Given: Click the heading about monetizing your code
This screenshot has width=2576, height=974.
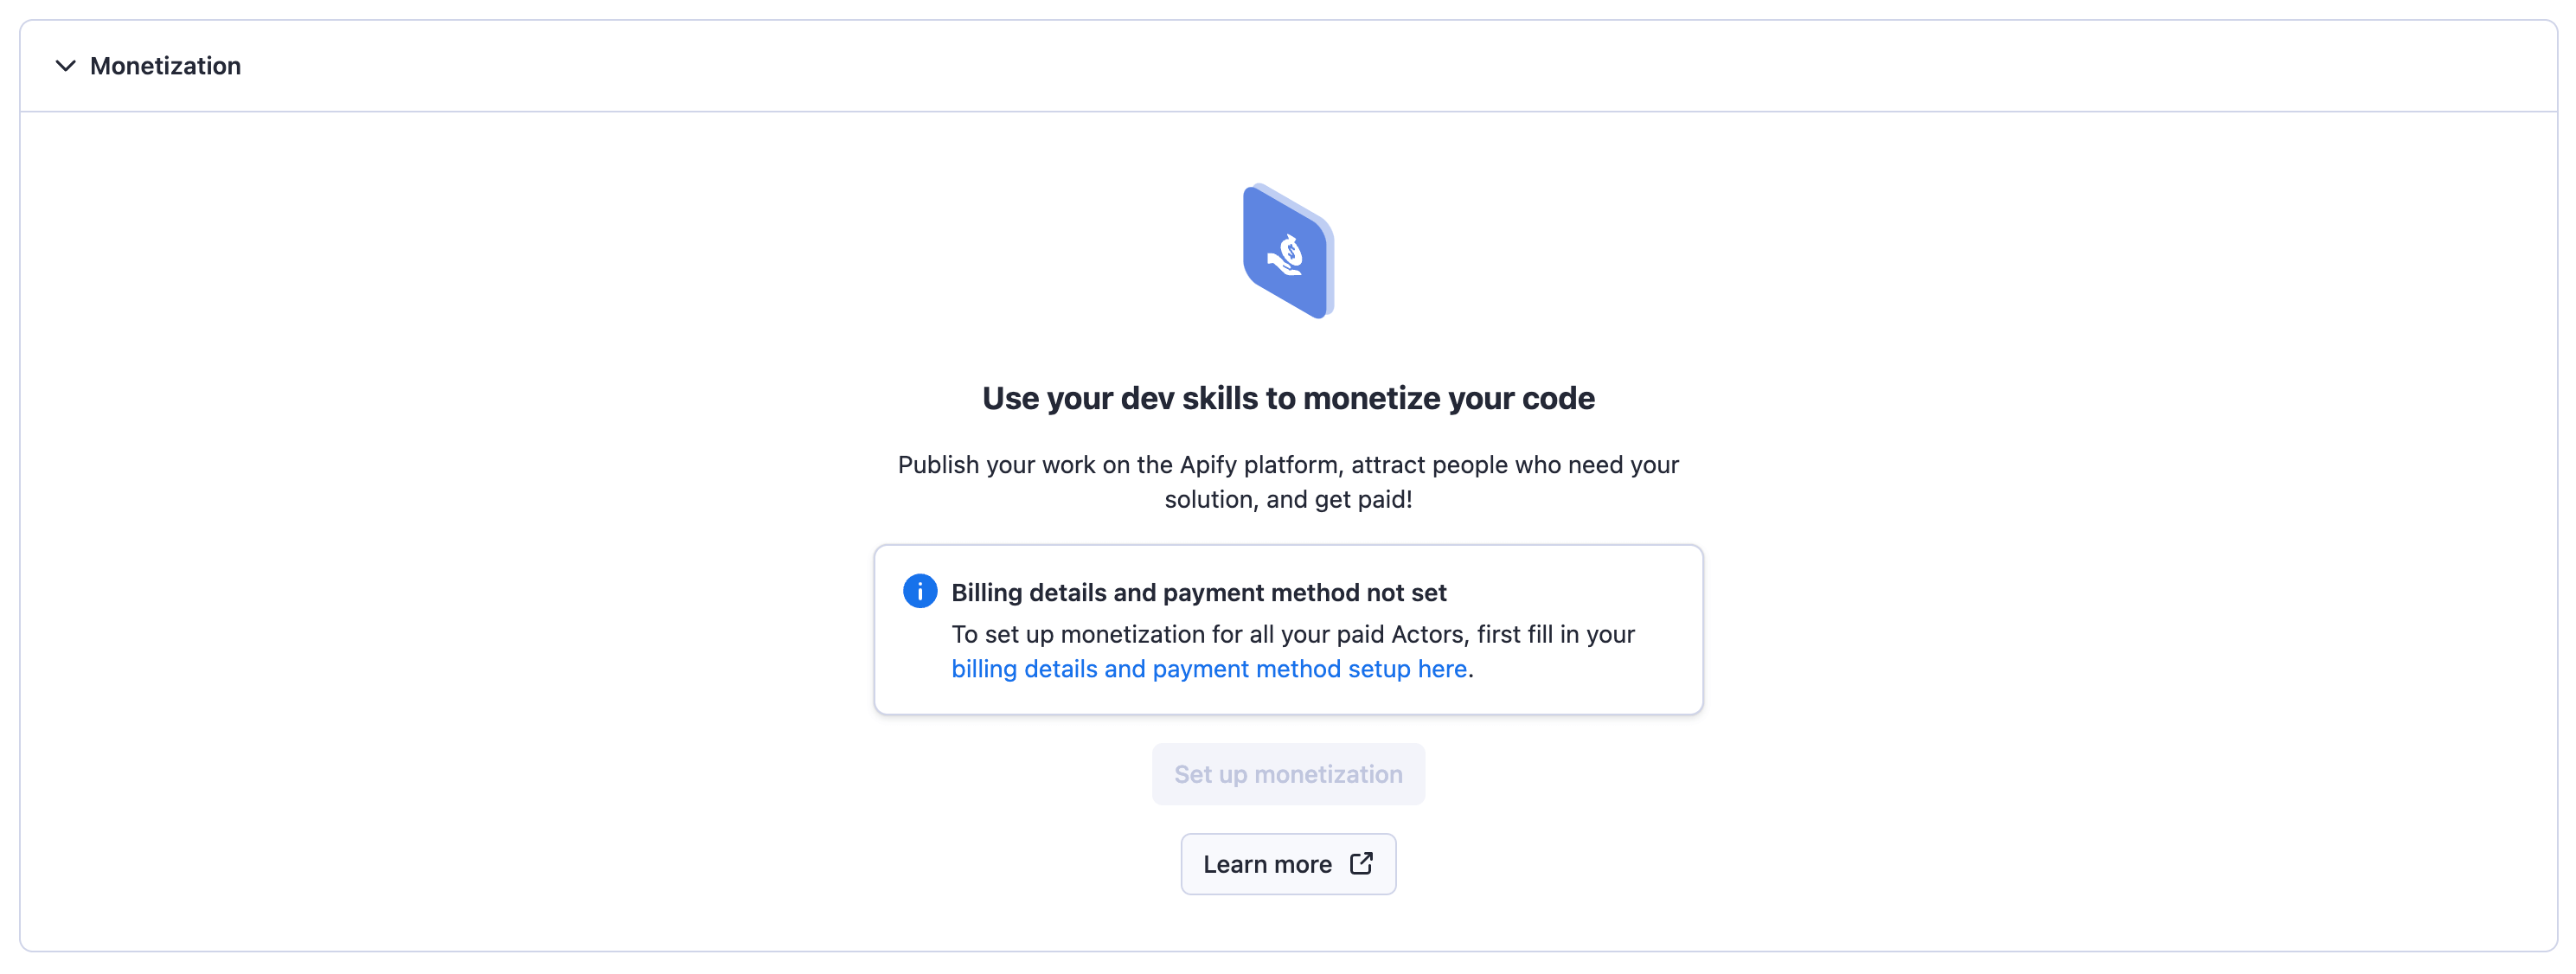Looking at the screenshot, I should pos(1288,397).
